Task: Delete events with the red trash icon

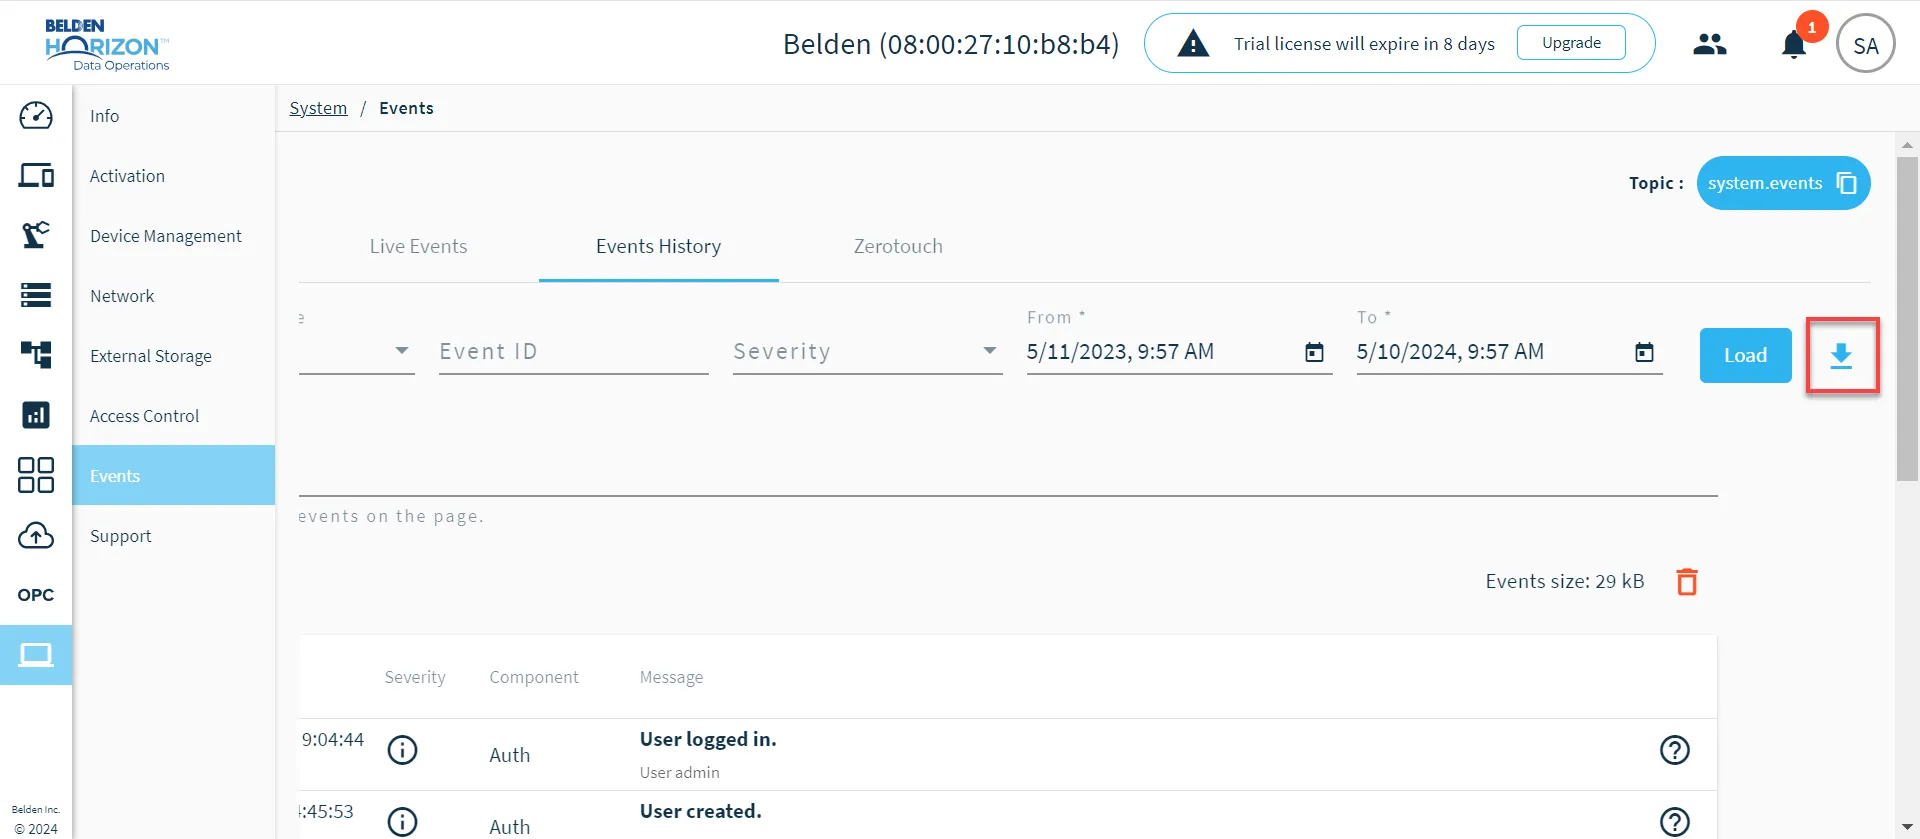Action: click(x=1687, y=582)
